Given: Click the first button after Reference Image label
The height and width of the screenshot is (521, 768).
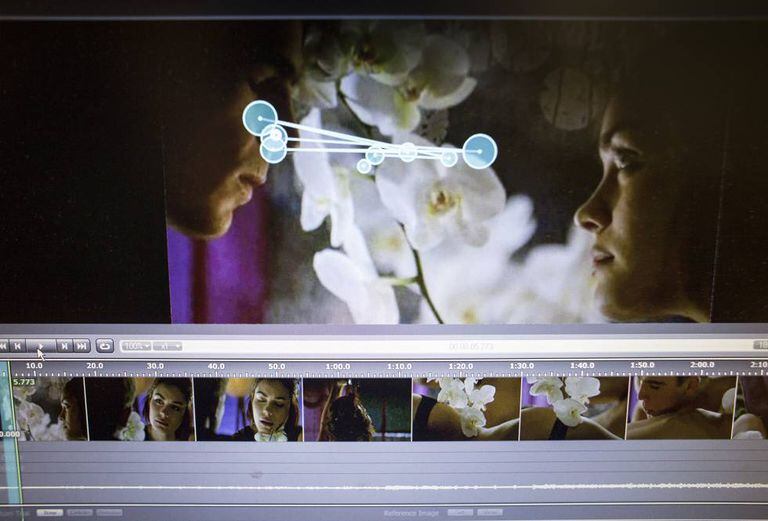Looking at the screenshot, I should pyautogui.click(x=459, y=513).
